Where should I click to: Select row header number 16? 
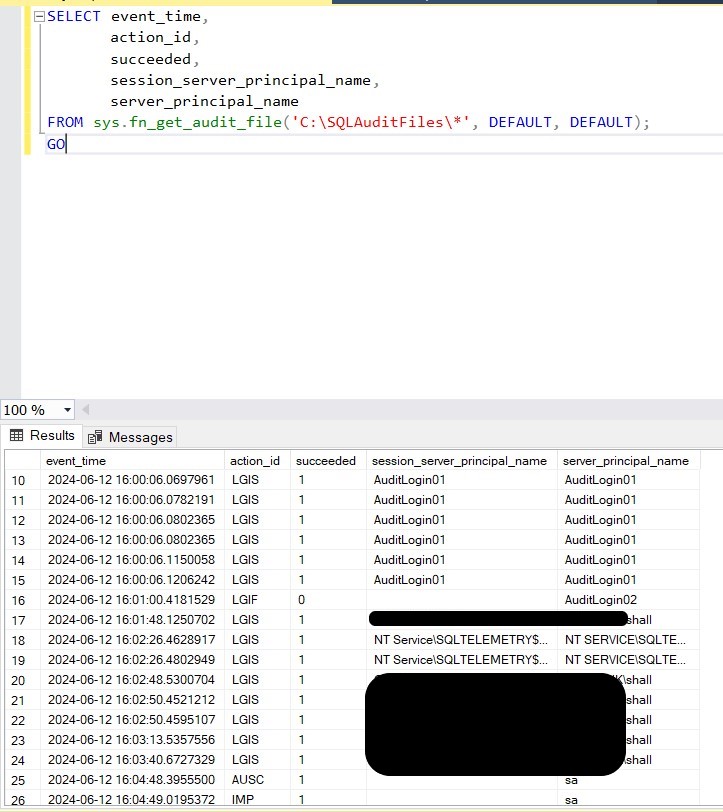22,600
